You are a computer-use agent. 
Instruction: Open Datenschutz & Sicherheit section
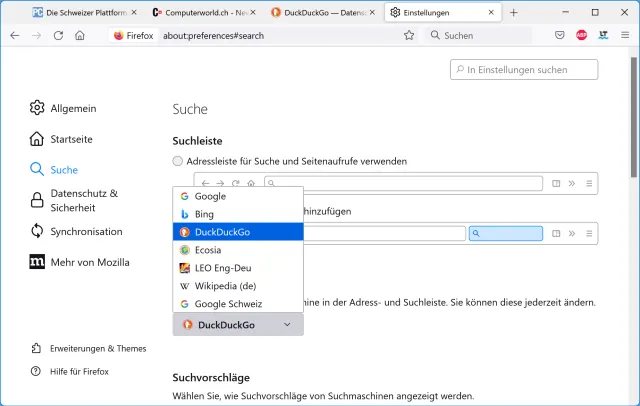pos(73,200)
